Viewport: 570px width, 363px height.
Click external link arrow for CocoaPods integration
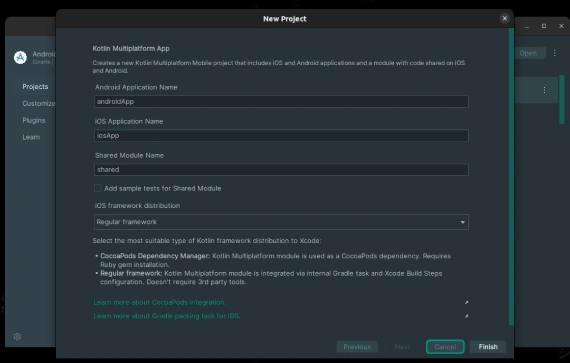click(x=466, y=302)
